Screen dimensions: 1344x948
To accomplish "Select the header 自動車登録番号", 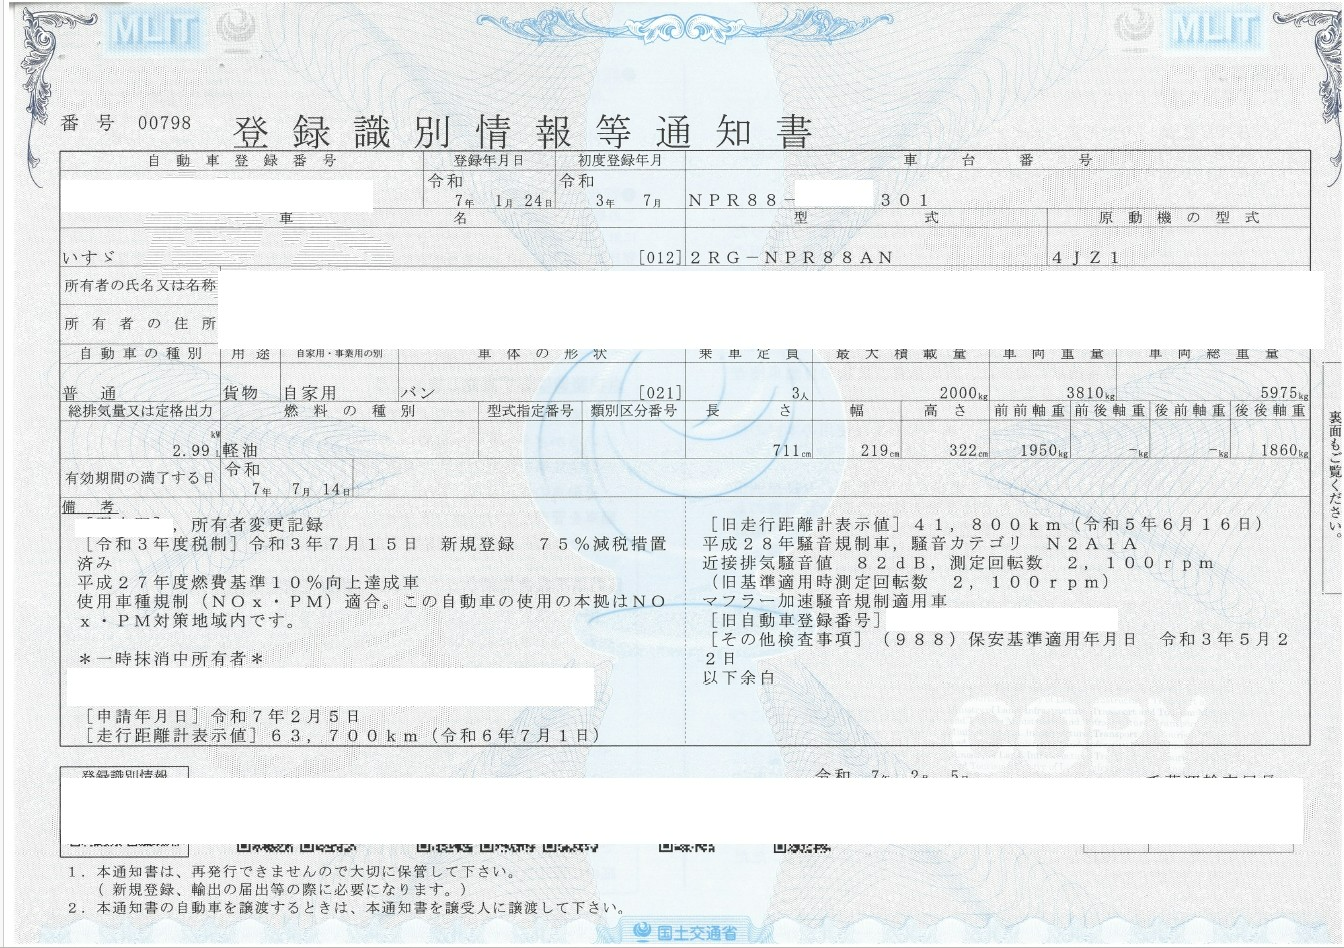I will 242,161.
